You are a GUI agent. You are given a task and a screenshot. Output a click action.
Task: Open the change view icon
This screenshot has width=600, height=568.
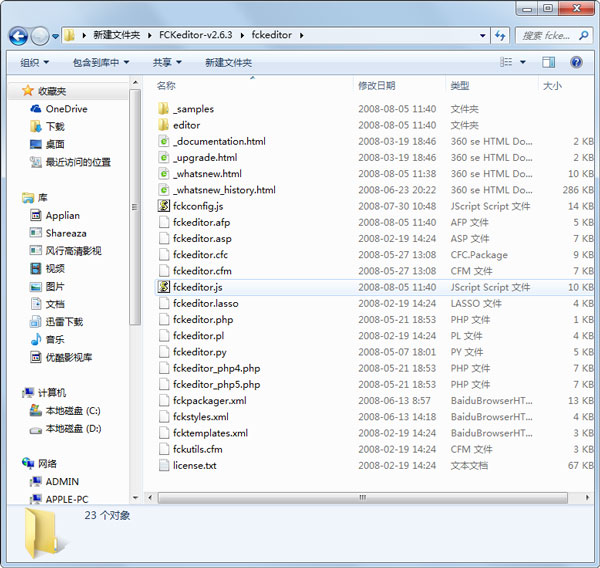(x=507, y=62)
